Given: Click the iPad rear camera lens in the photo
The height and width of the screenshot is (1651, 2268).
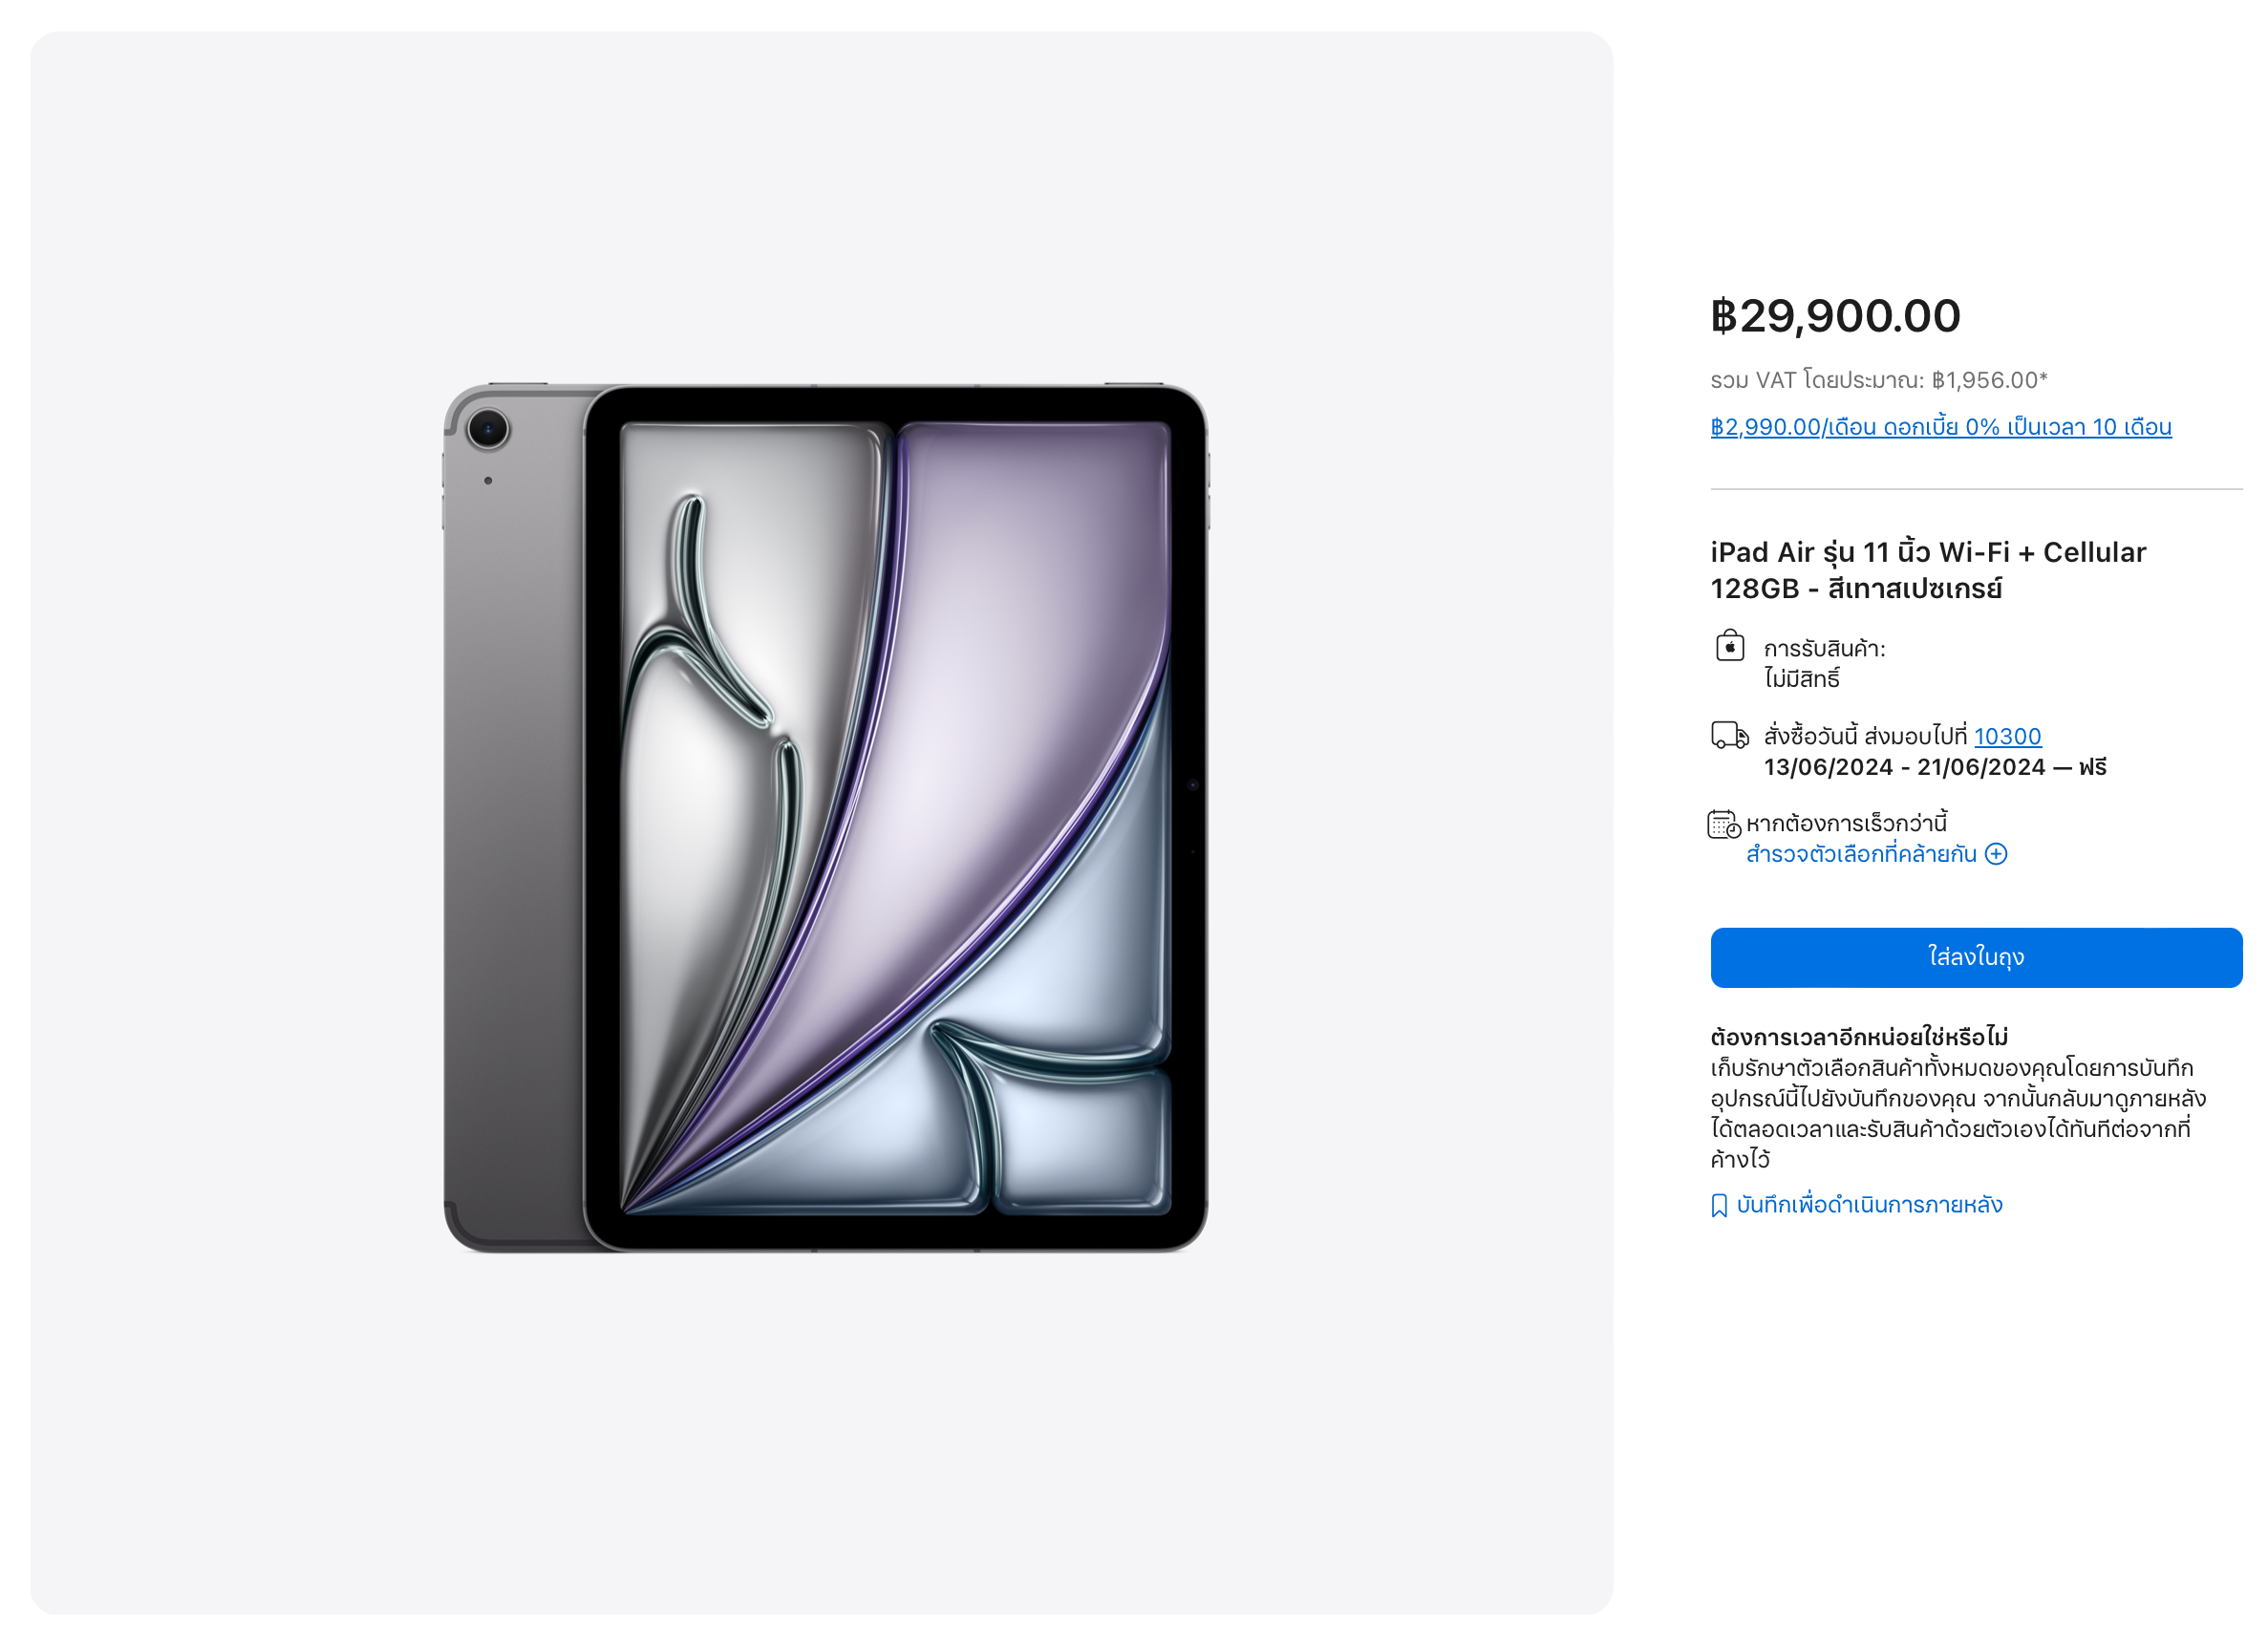Looking at the screenshot, I should click(488, 430).
